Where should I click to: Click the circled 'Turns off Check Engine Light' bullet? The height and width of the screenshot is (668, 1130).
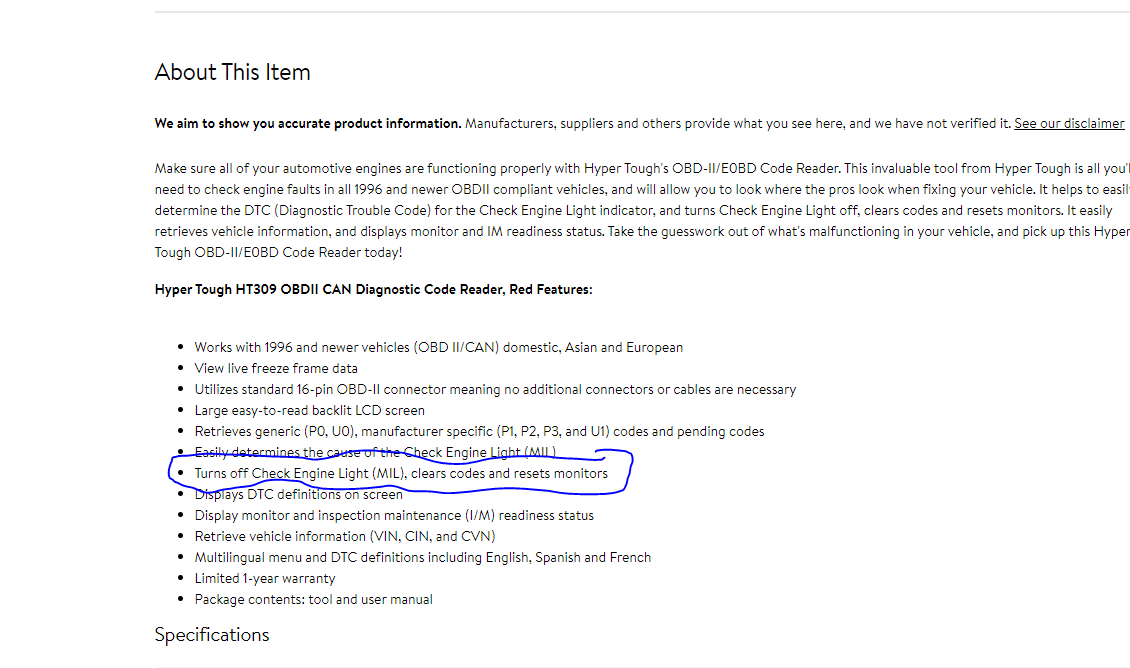click(x=401, y=474)
